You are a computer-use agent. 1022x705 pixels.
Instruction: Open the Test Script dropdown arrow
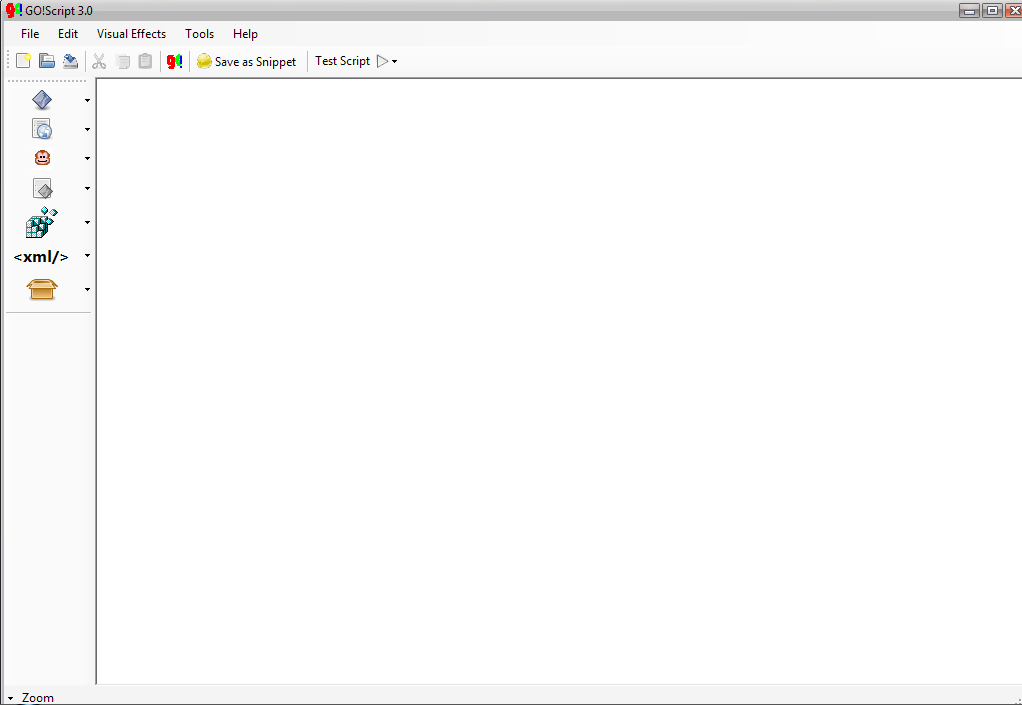(x=395, y=62)
